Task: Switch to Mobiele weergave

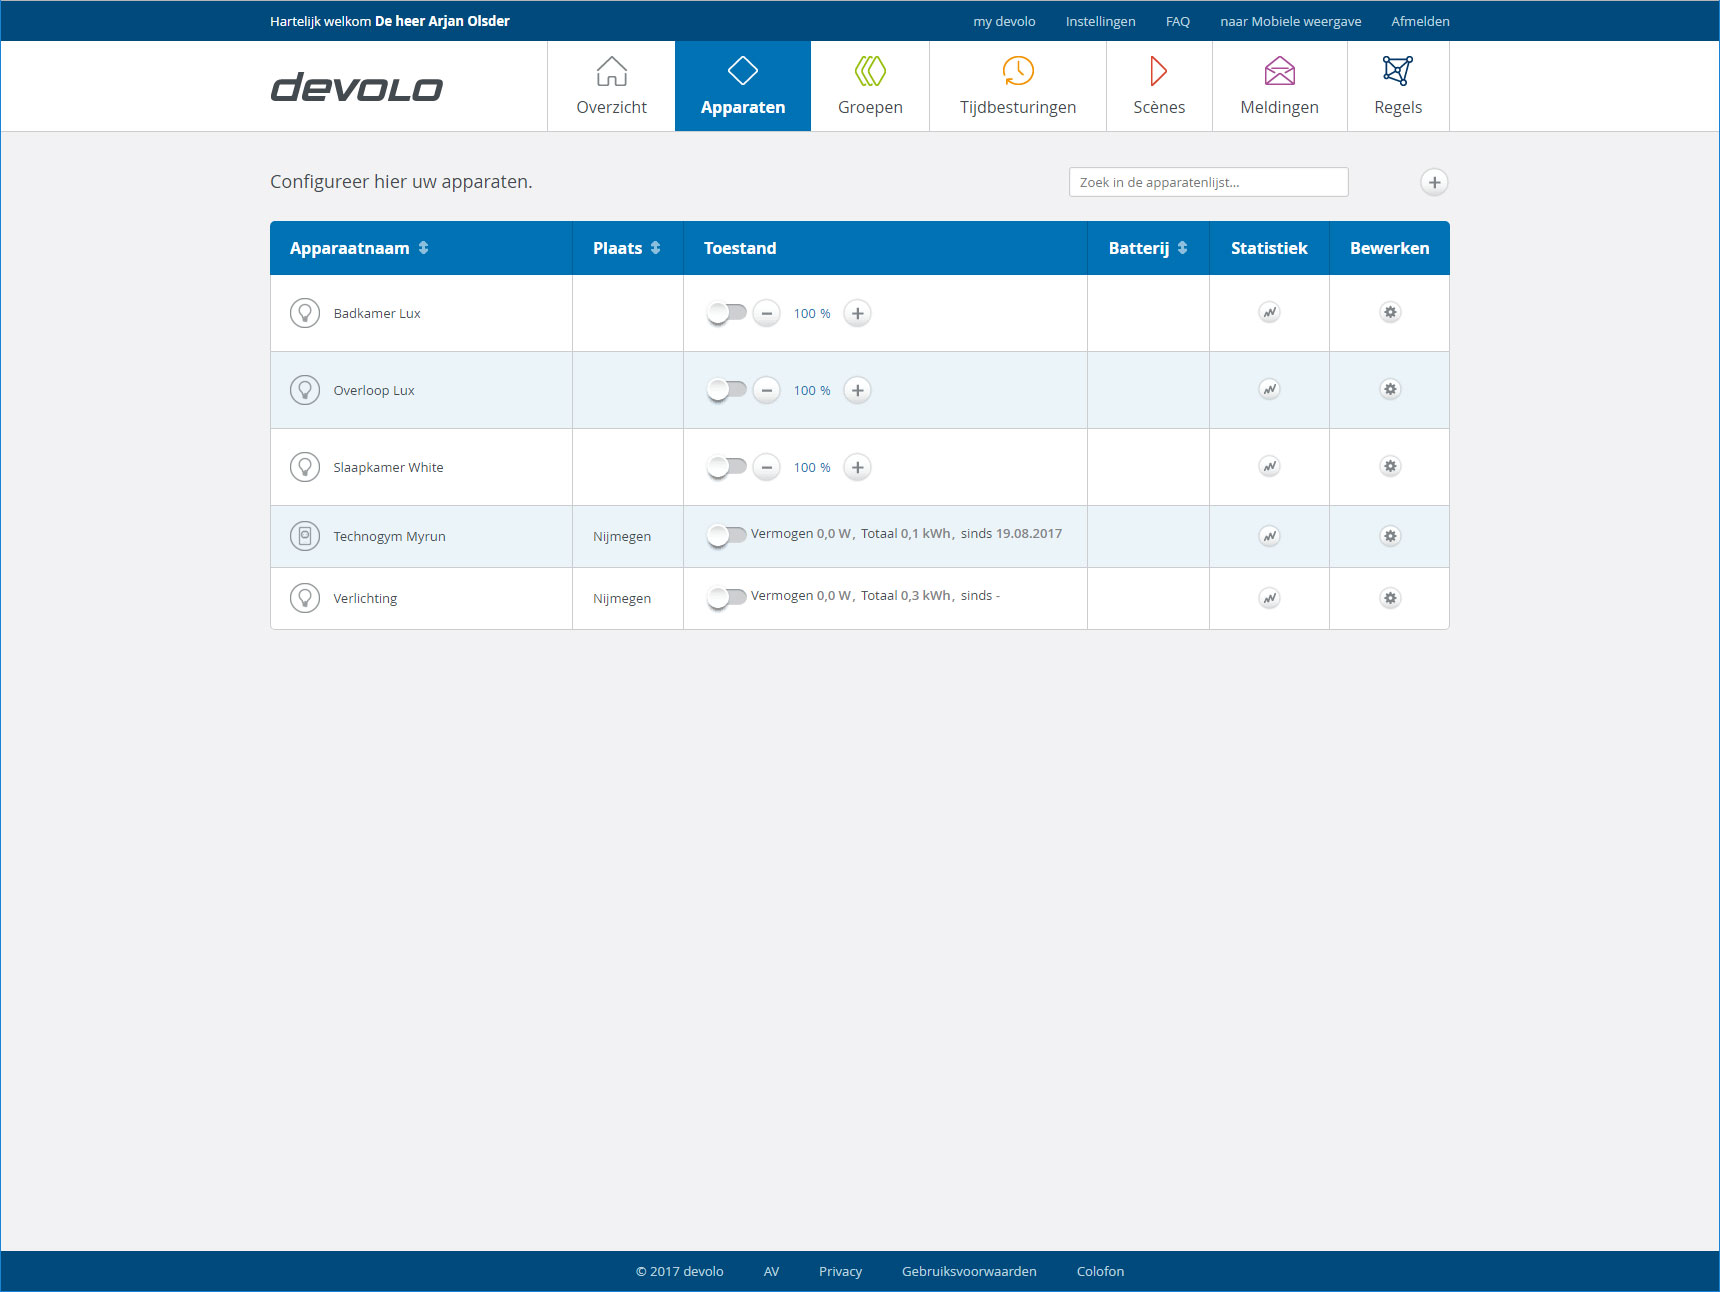Action: coord(1291,21)
